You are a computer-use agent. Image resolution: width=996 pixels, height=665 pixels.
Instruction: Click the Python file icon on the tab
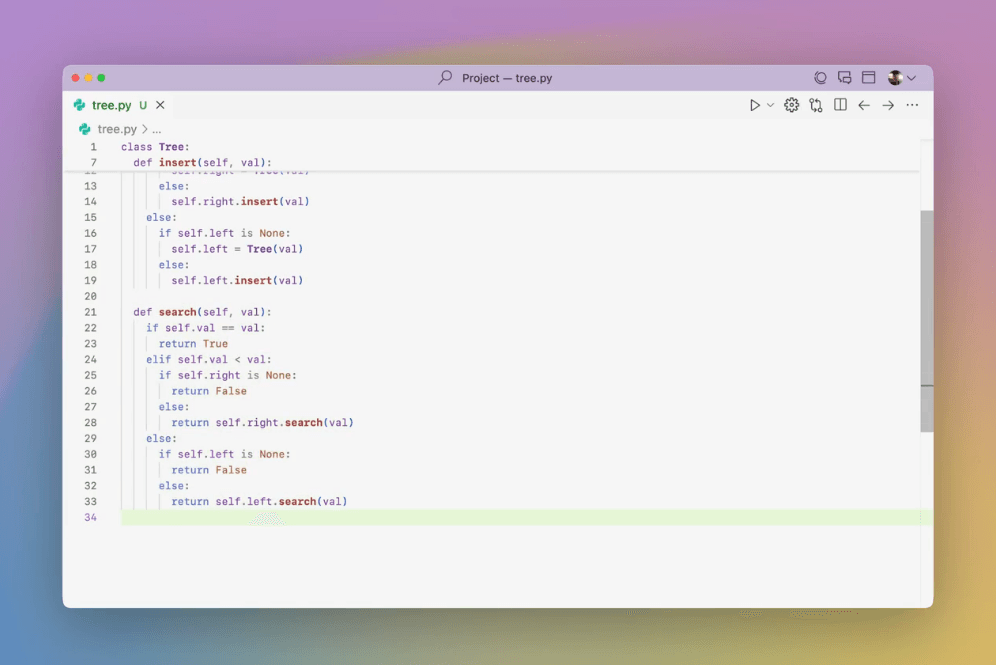coord(79,105)
